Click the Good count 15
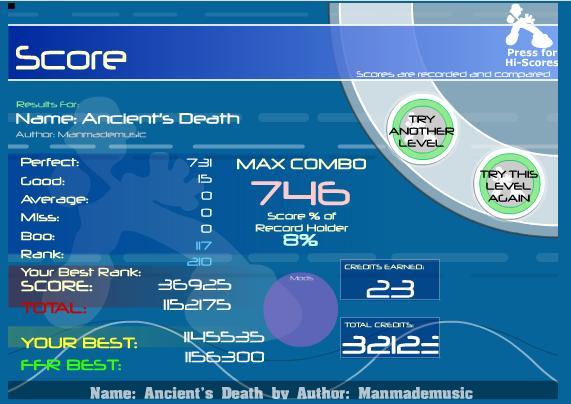Screen dimensions: 571x404 [205, 179]
